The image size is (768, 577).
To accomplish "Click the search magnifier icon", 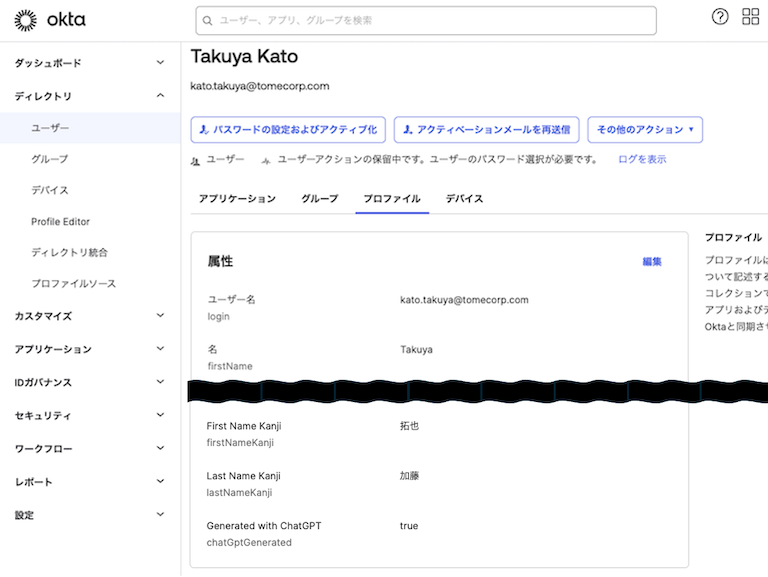I will 207,20.
